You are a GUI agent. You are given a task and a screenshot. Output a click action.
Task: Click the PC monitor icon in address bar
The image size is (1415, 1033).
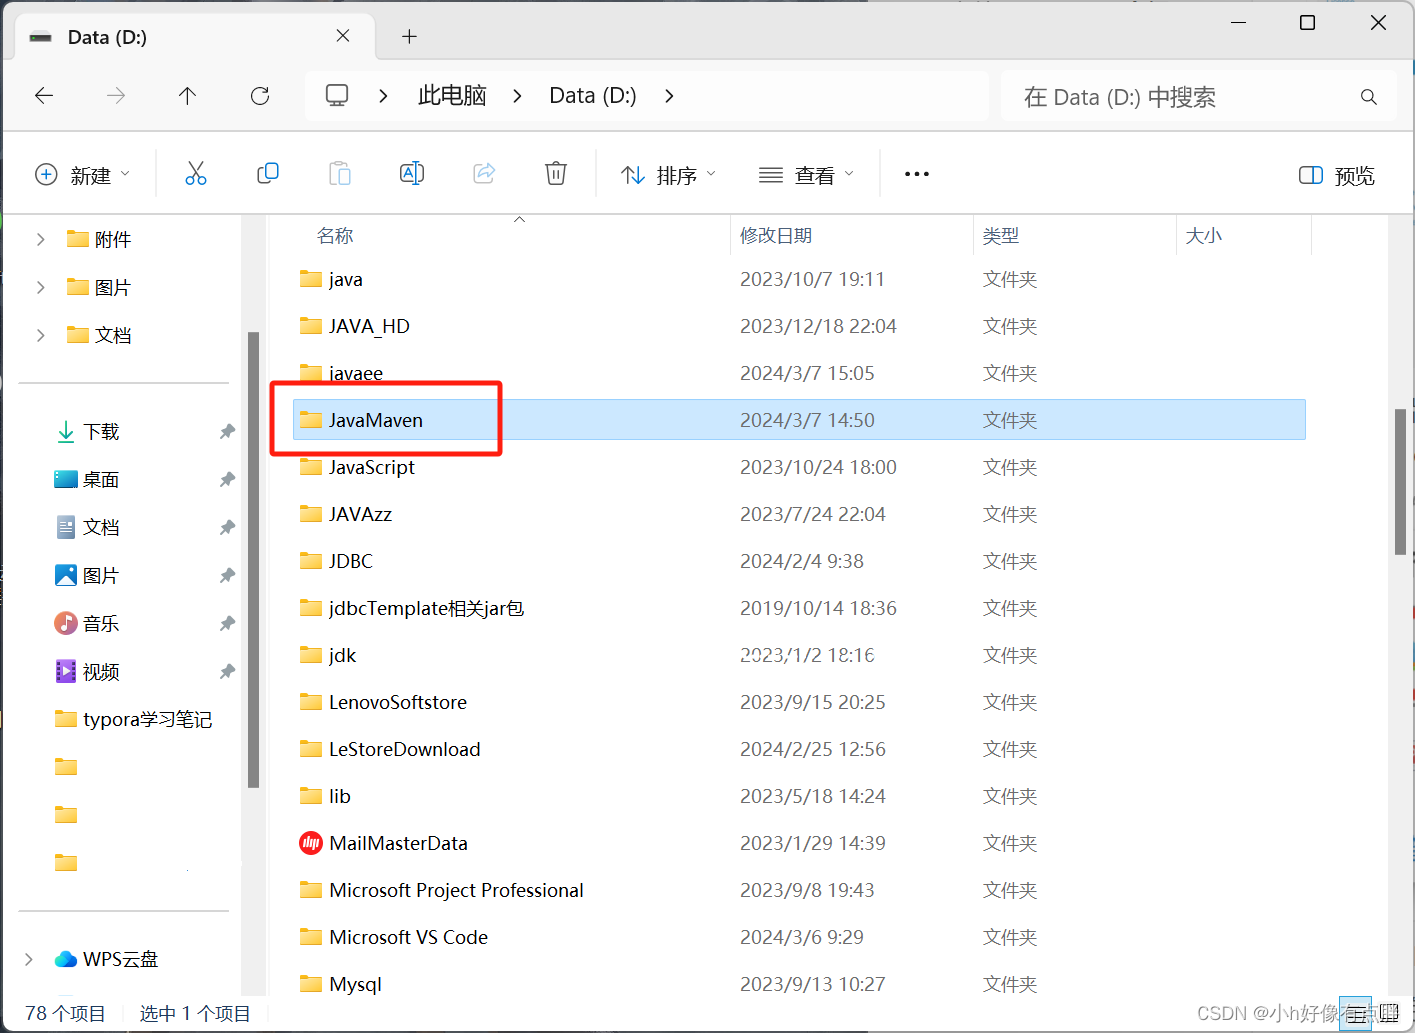337,95
